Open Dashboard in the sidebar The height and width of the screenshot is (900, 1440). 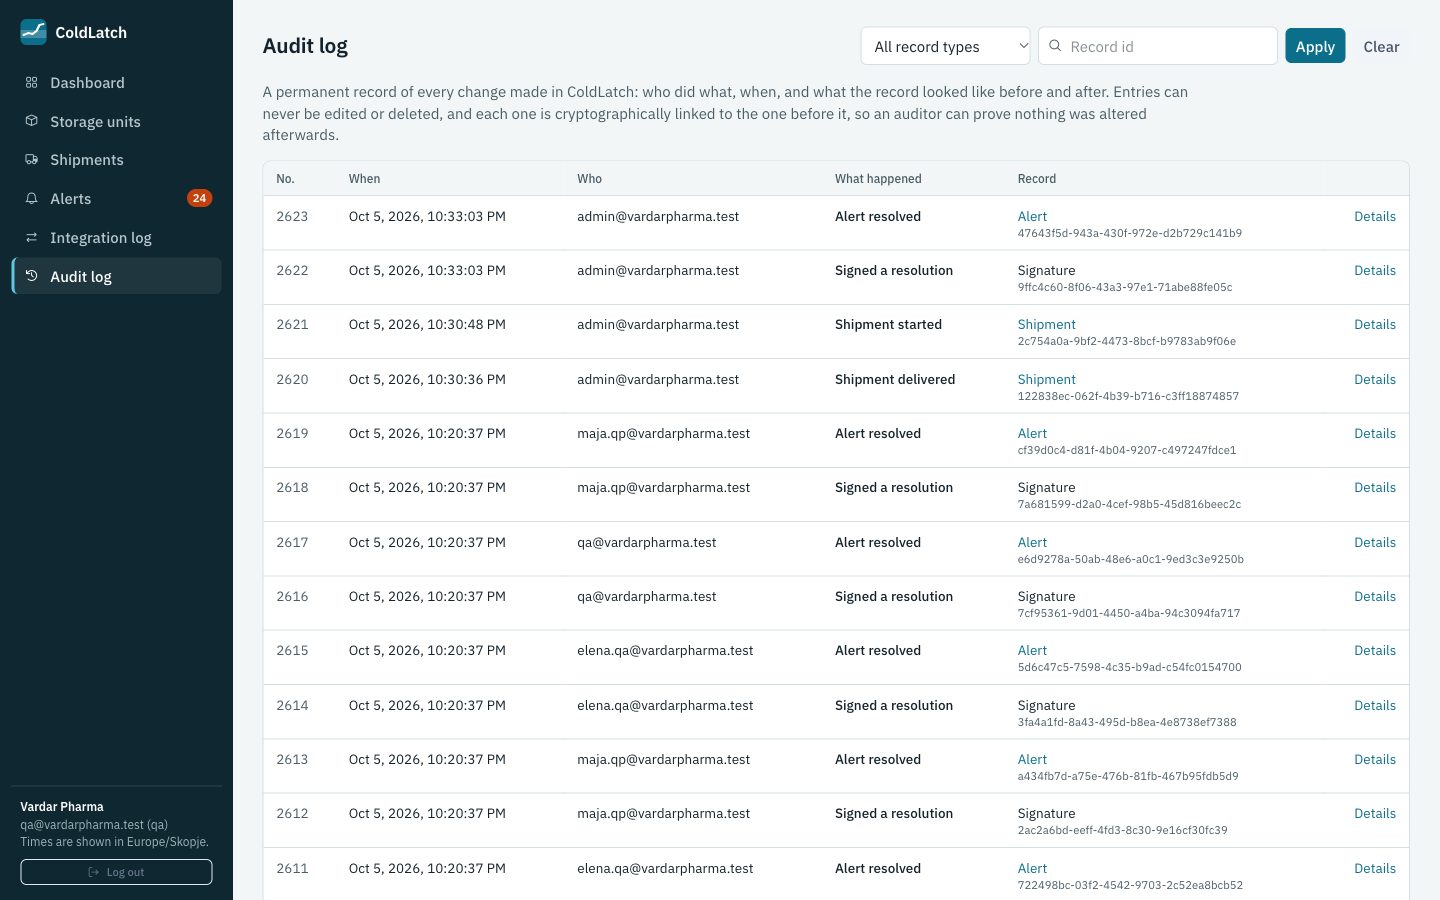(116, 83)
